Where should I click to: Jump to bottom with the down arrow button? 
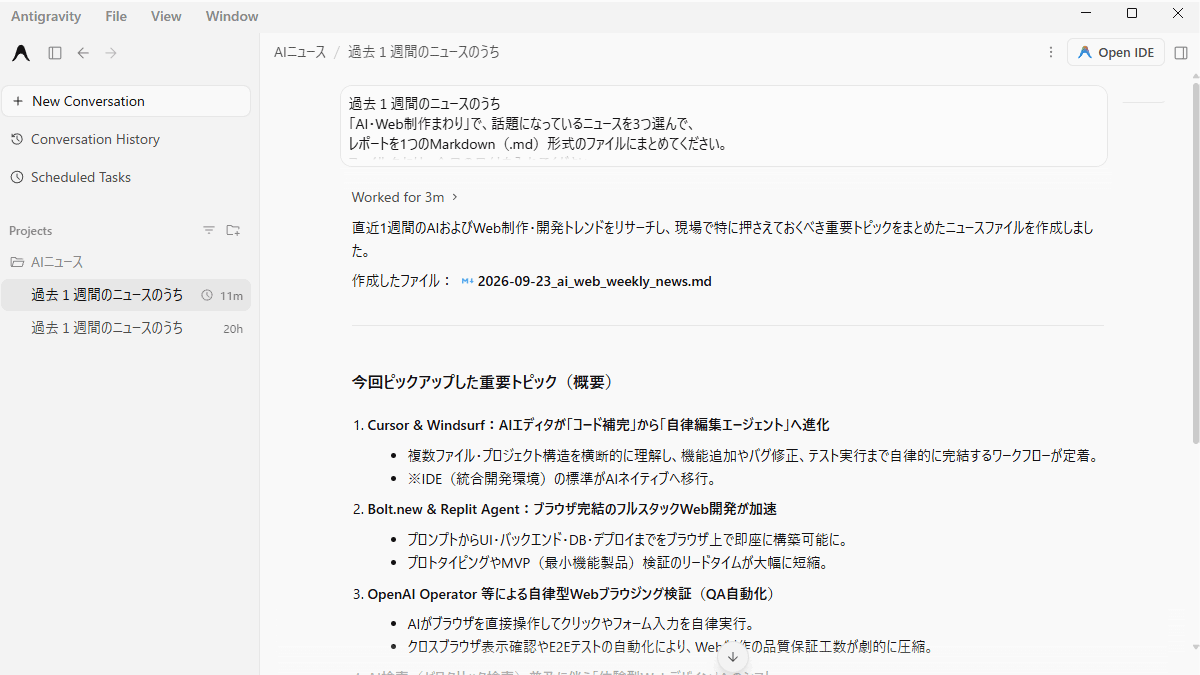click(732, 656)
